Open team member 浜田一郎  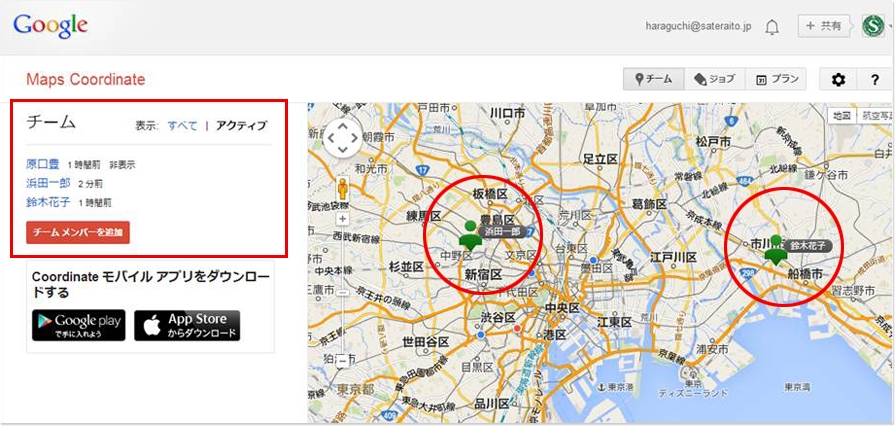(49, 183)
